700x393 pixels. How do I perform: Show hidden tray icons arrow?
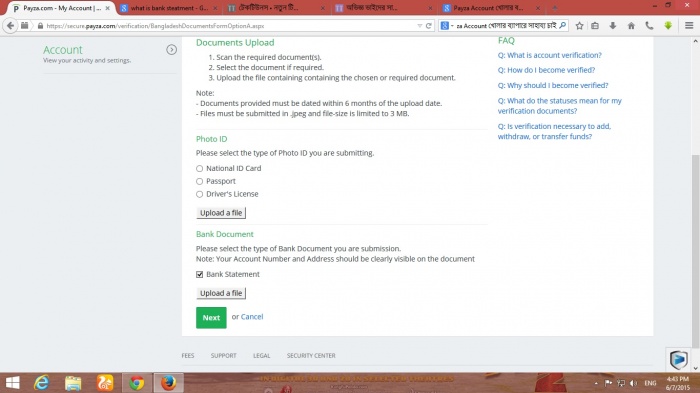[x=596, y=383]
